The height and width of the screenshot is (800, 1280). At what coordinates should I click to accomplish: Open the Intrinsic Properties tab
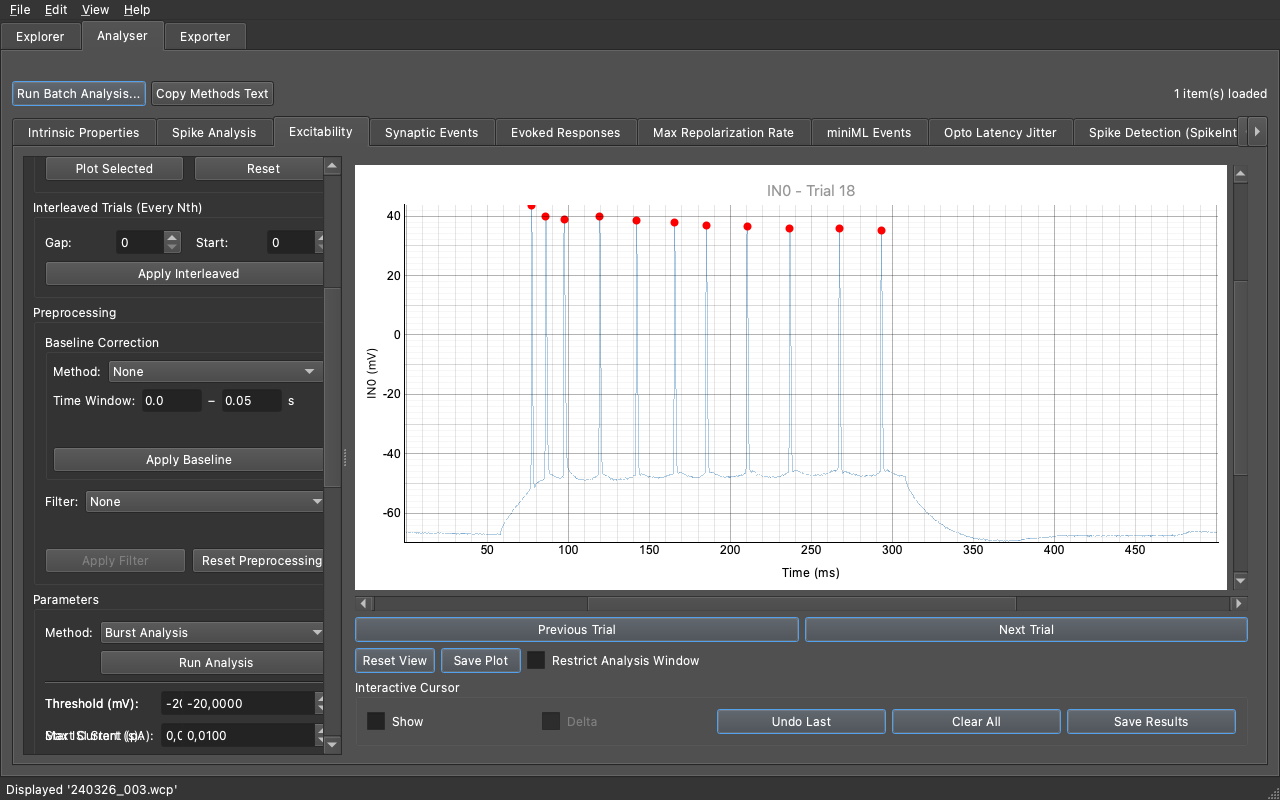[84, 132]
